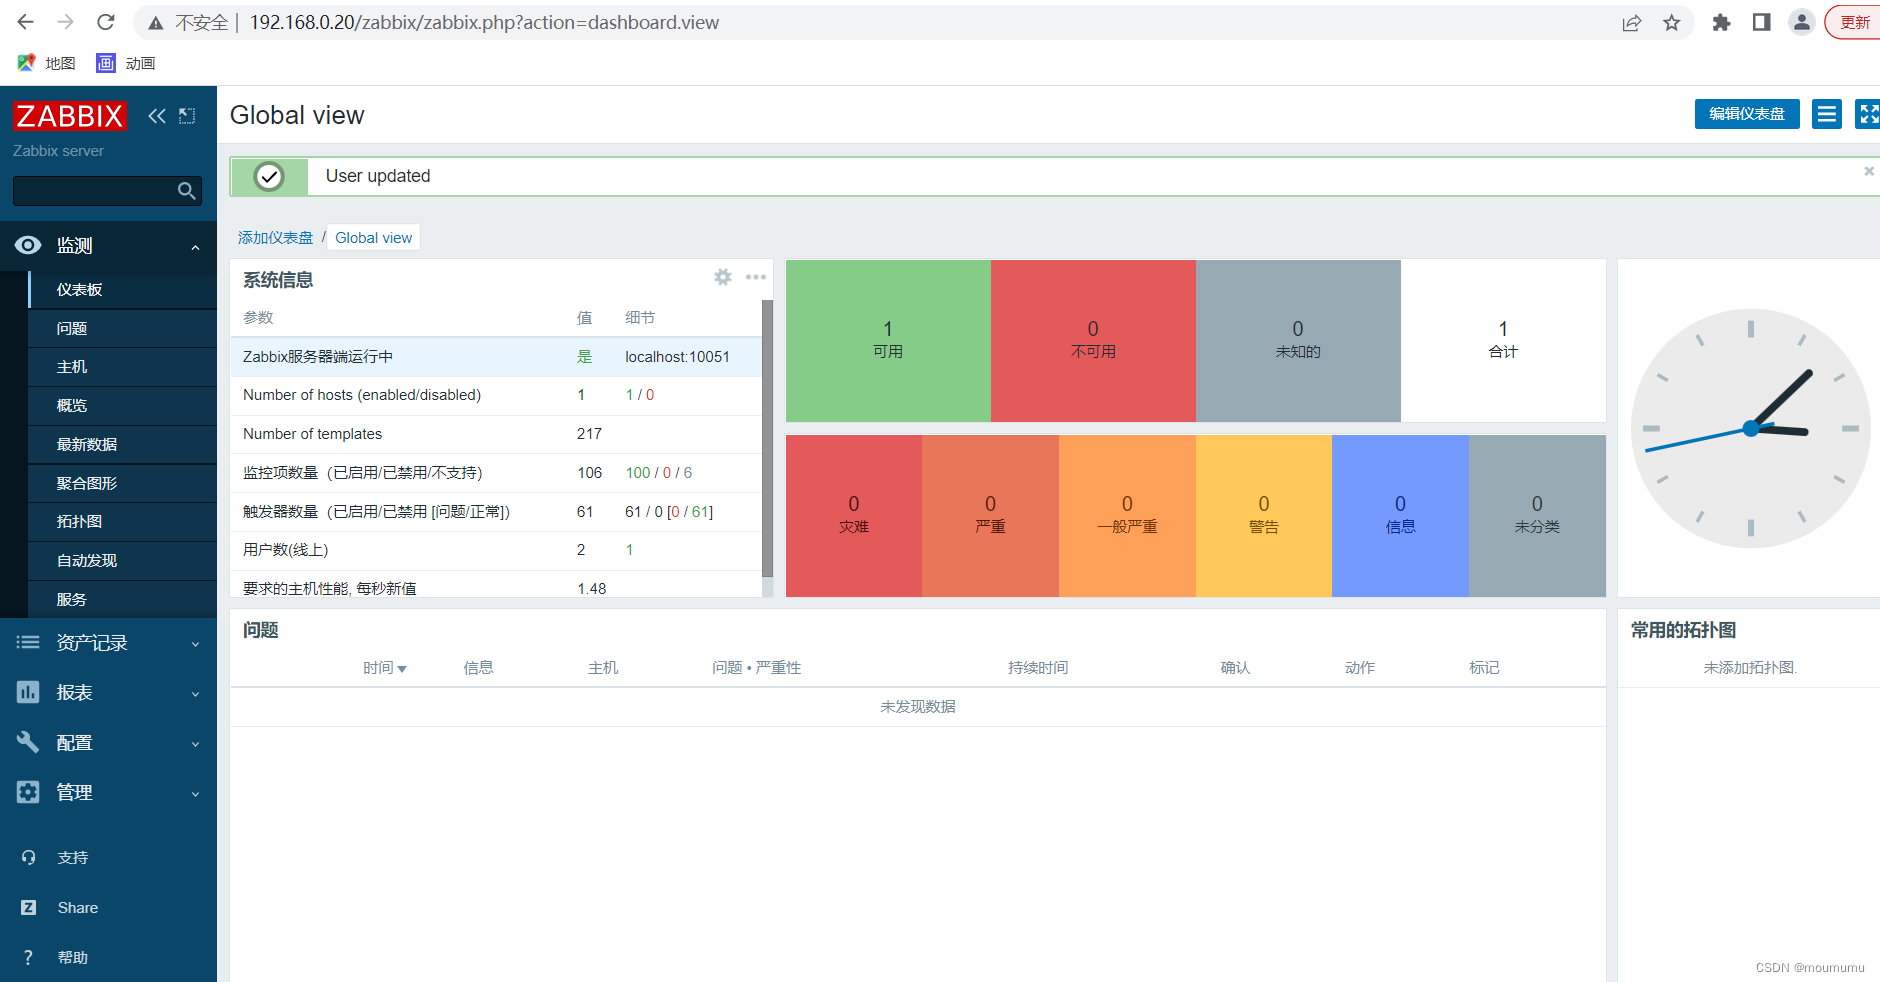Click the eye icon beside 监测
Viewport: 1880px width, 982px height.
(28, 245)
